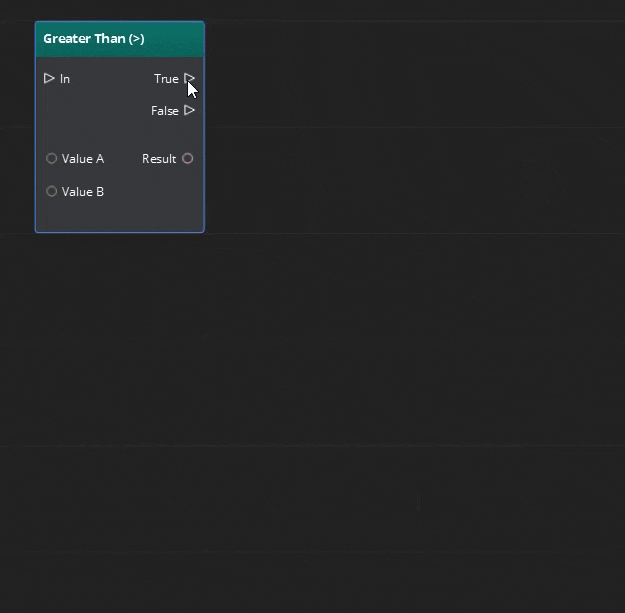Screen dimensions: 625x613
Task: Click the In execution input arrow pin
Action: [49, 78]
